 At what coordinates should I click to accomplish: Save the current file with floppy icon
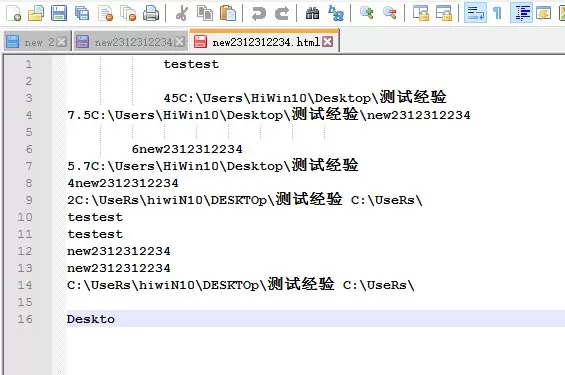[59, 13]
